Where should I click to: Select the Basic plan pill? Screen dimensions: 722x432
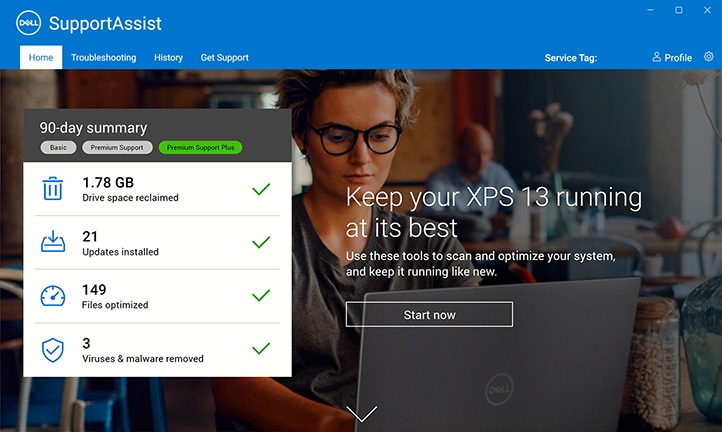pyautogui.click(x=58, y=147)
